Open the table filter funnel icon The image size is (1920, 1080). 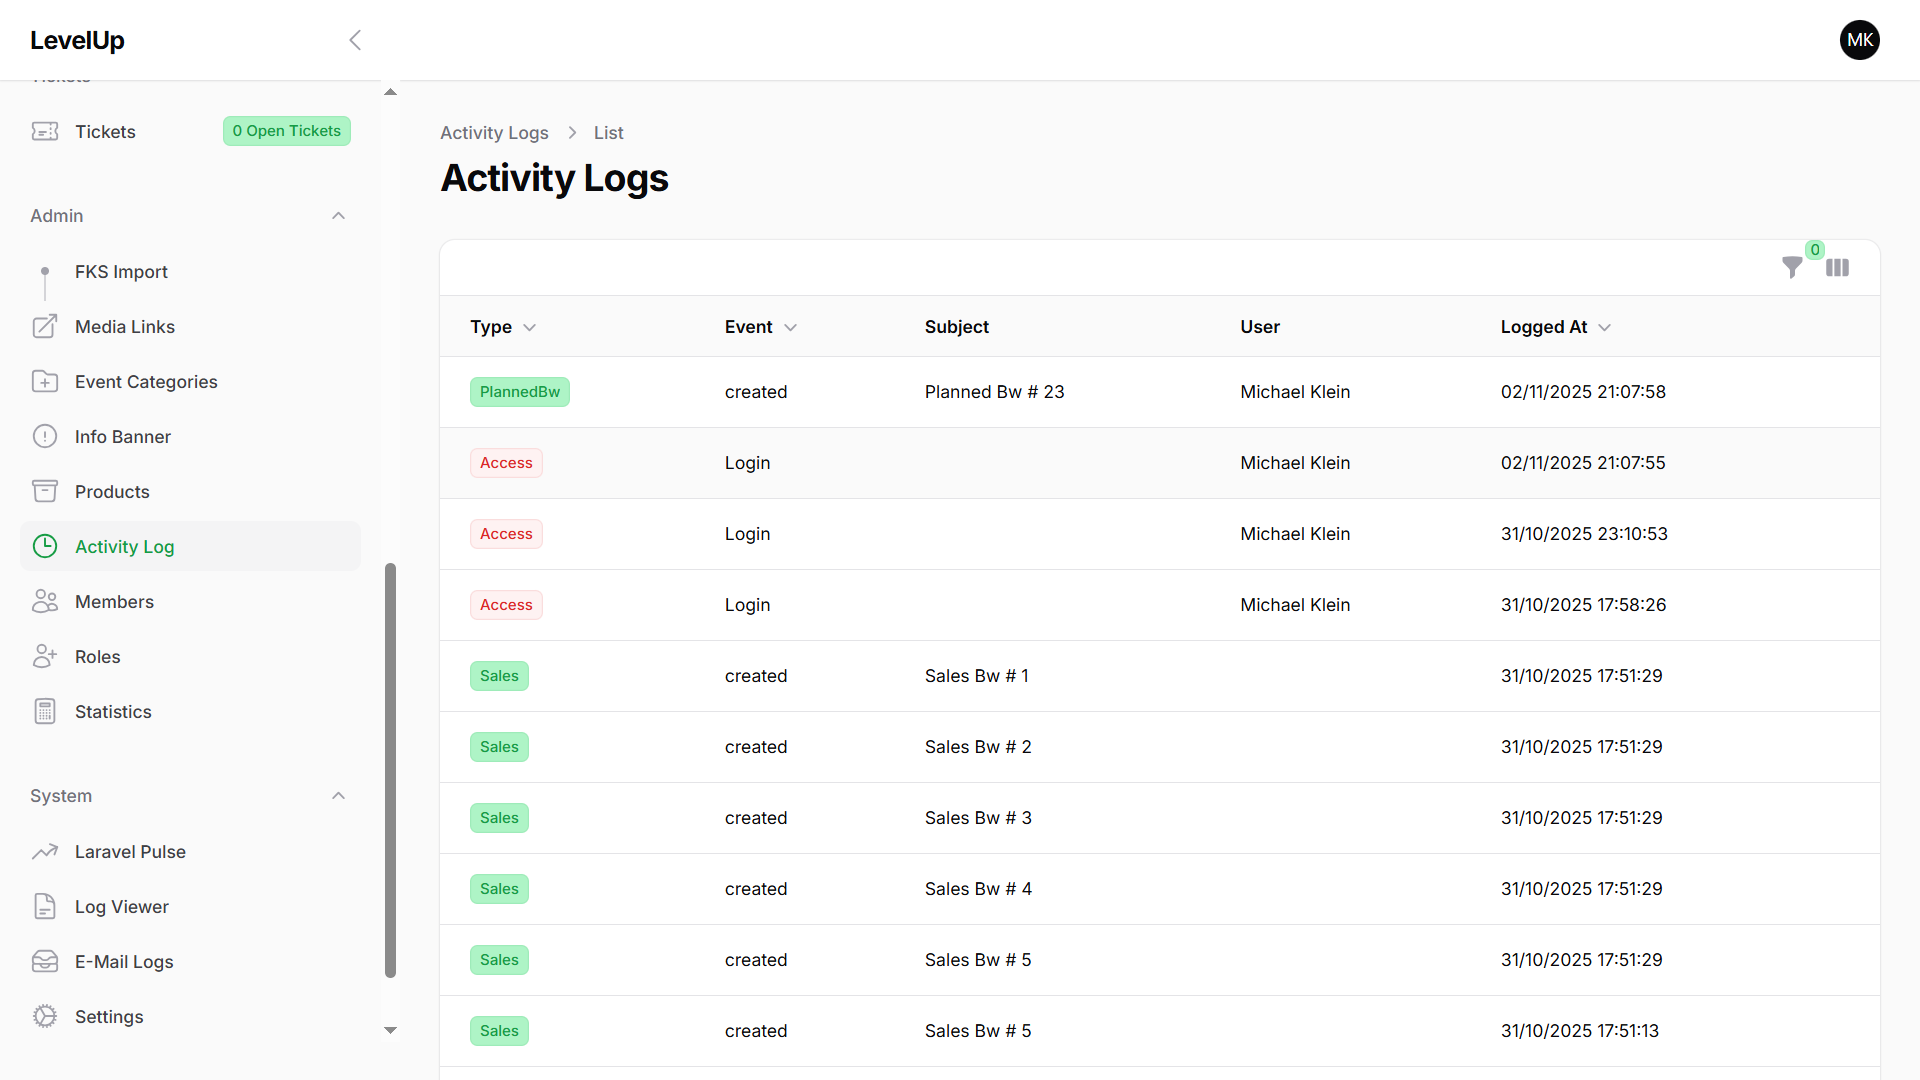tap(1792, 268)
